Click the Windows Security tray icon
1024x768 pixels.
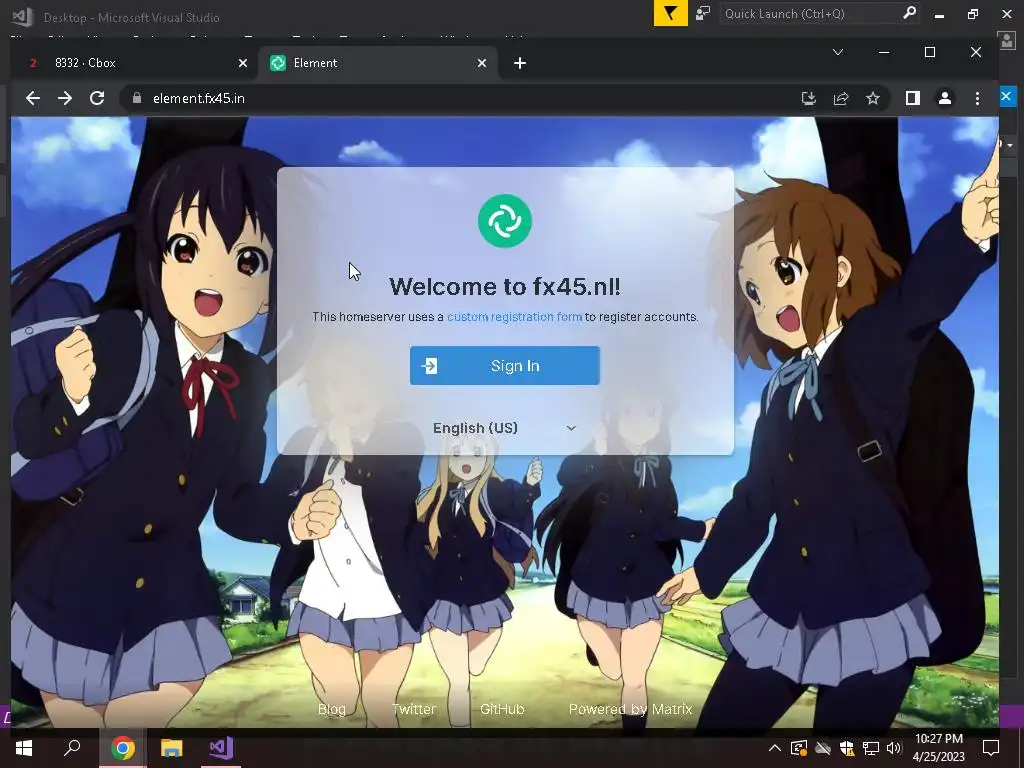click(x=847, y=748)
